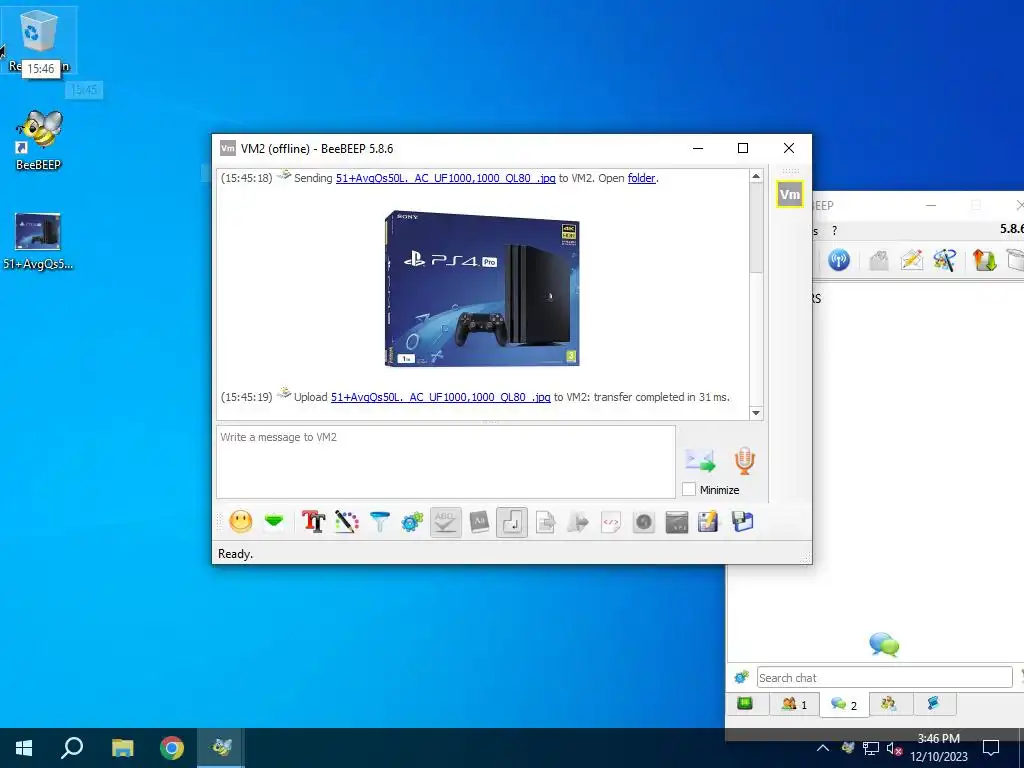Click chat scrollbar up arrow
The width and height of the screenshot is (1024, 768).
coord(756,176)
